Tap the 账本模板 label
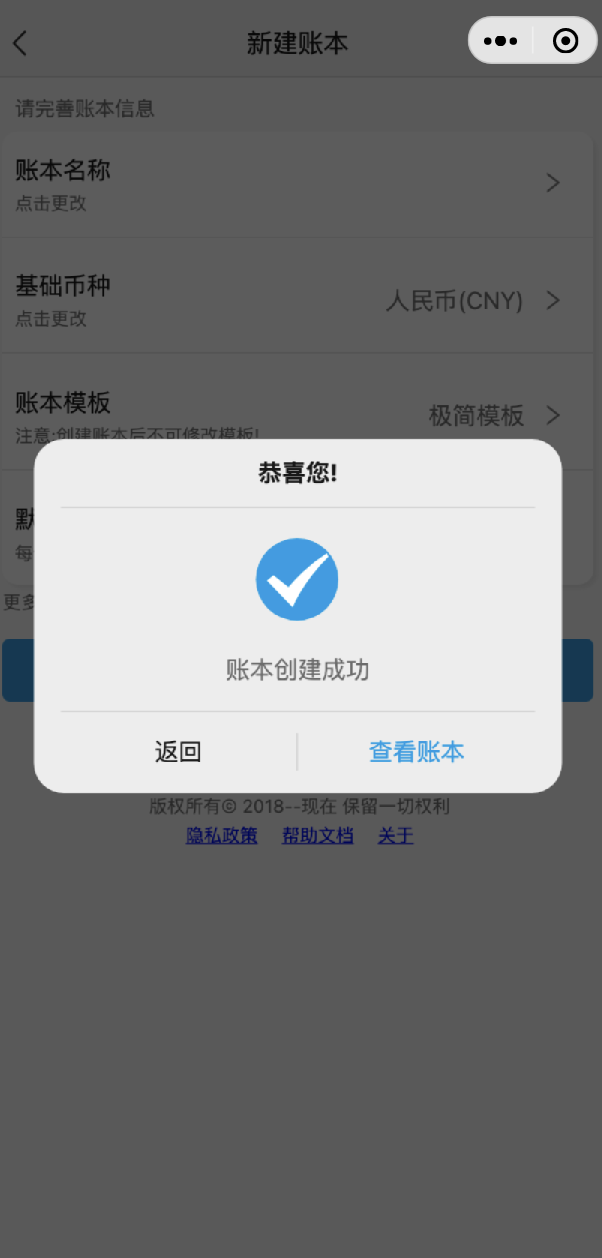This screenshot has height=1258, width=602. coord(63,403)
